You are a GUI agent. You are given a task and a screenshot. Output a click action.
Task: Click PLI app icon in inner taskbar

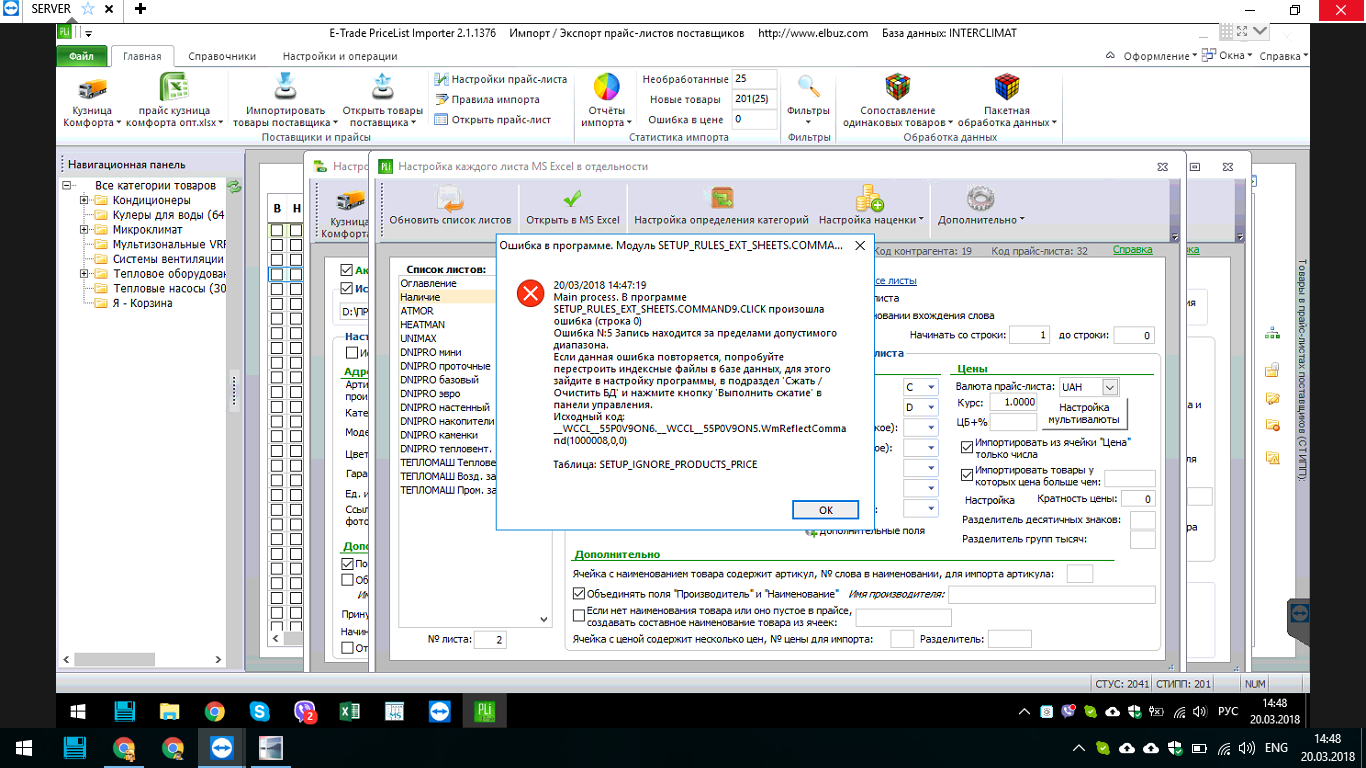(x=485, y=712)
